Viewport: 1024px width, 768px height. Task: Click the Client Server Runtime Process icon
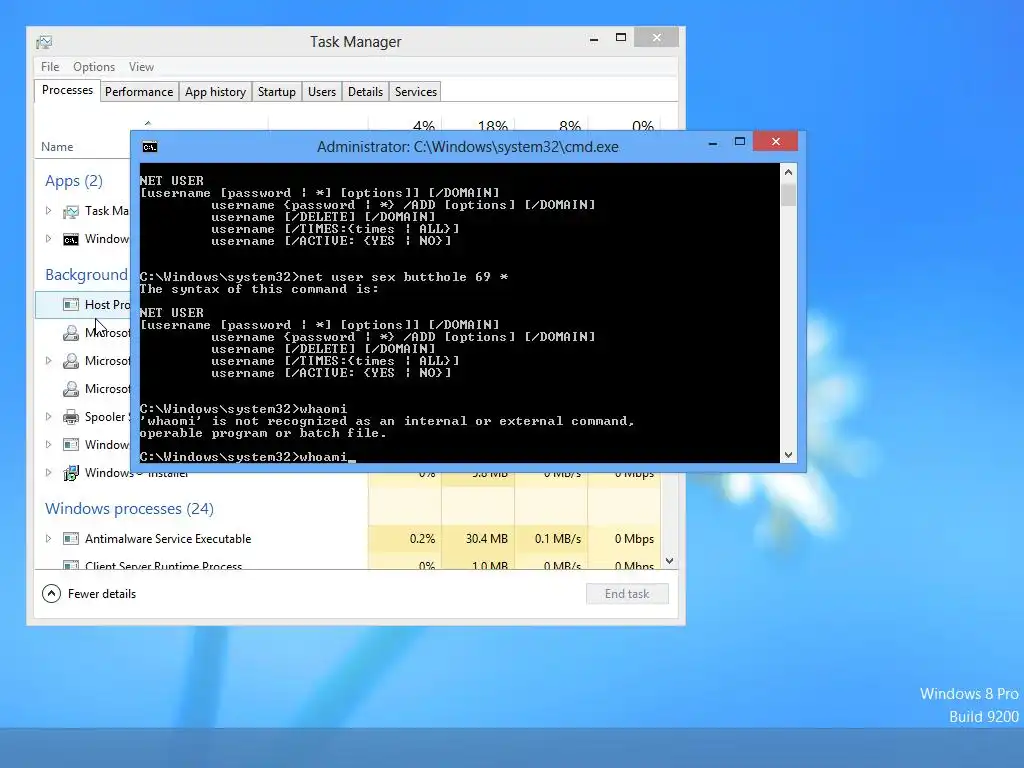click(x=71, y=565)
